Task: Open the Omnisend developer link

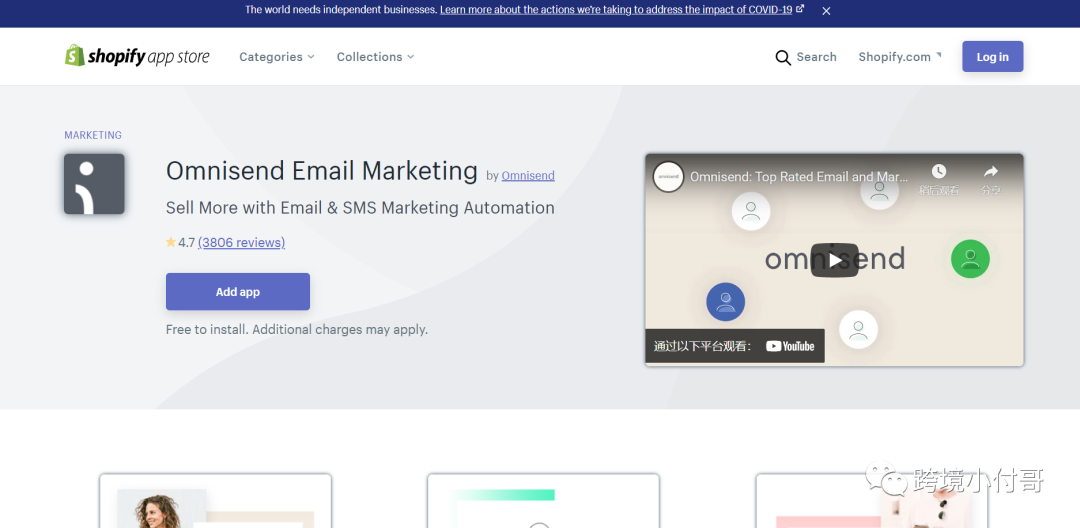Action: pos(528,176)
